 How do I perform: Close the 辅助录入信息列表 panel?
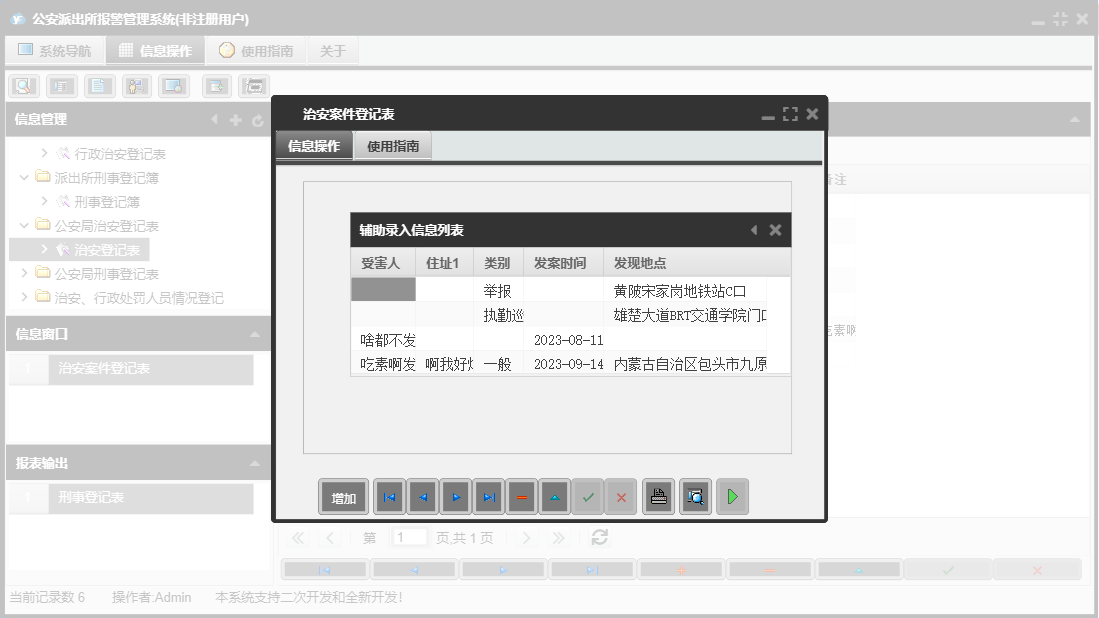pos(775,230)
